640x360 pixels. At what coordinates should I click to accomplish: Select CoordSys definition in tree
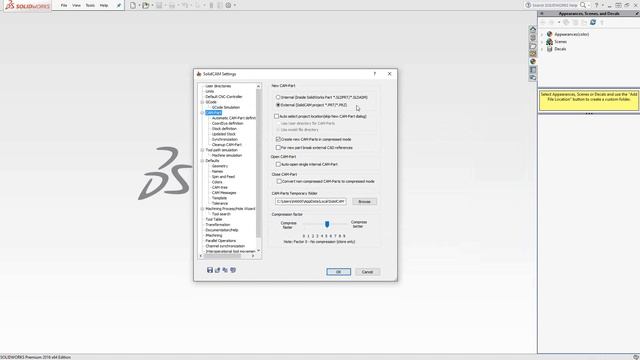pos(227,123)
